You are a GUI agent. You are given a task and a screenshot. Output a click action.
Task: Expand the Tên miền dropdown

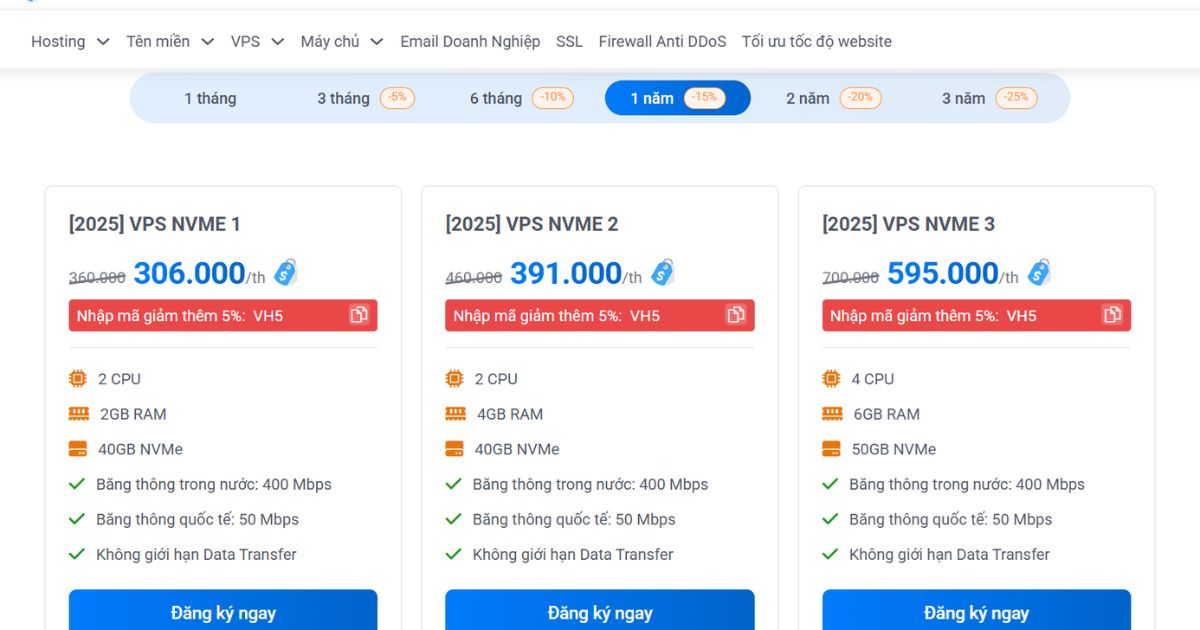pos(158,41)
